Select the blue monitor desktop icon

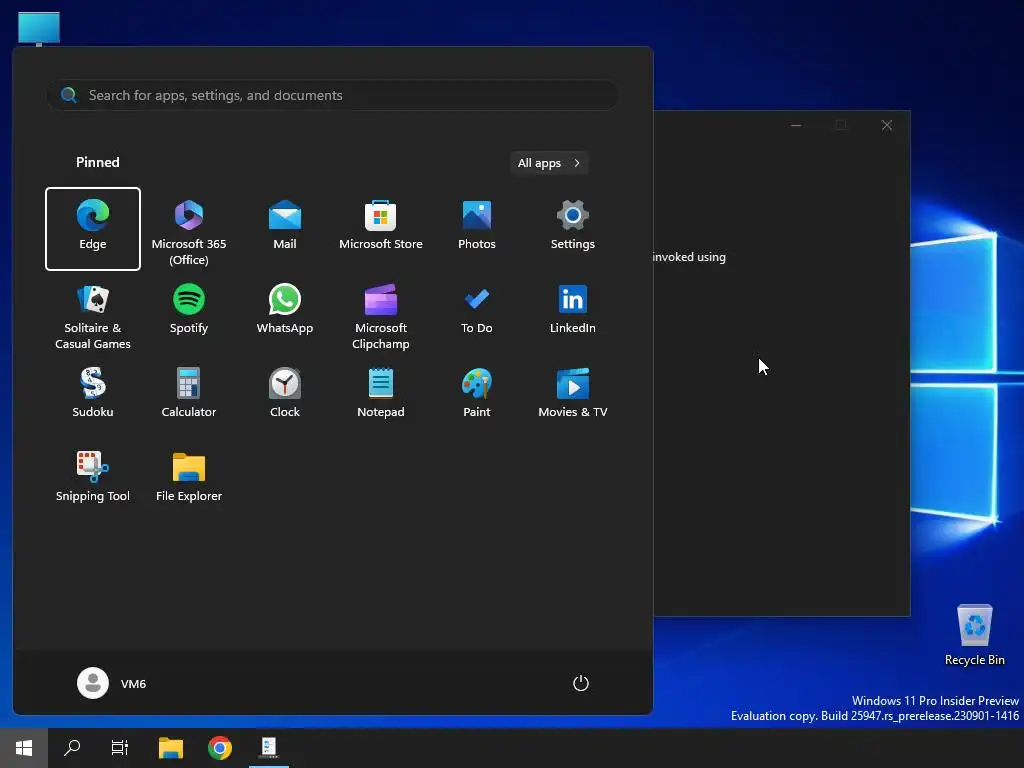39,29
